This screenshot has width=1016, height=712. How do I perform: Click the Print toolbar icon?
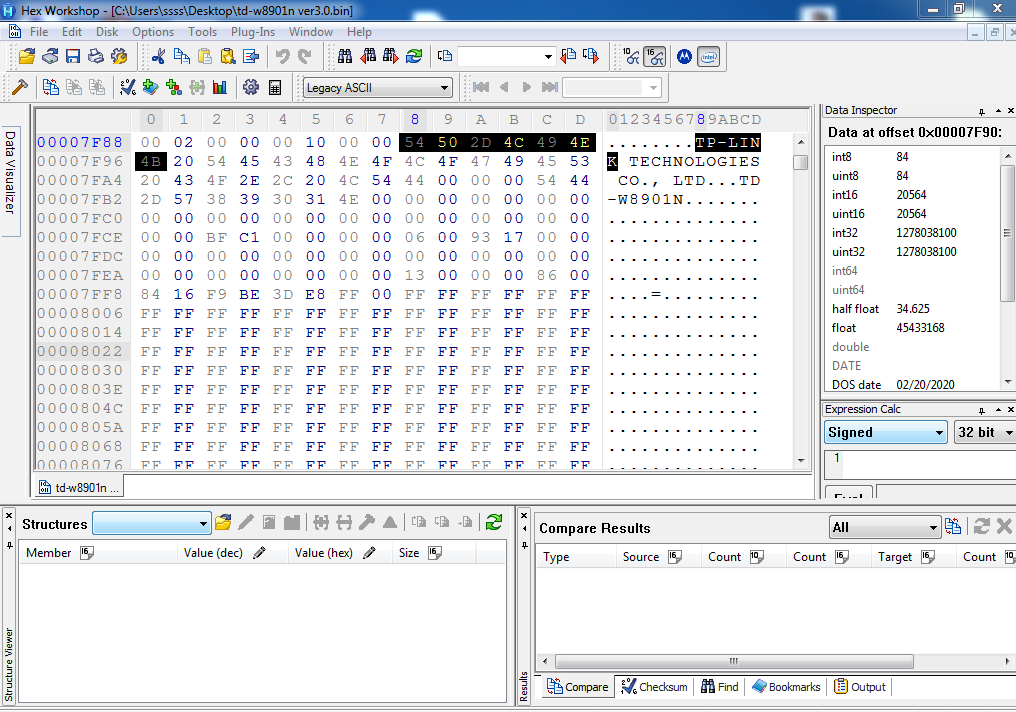96,56
